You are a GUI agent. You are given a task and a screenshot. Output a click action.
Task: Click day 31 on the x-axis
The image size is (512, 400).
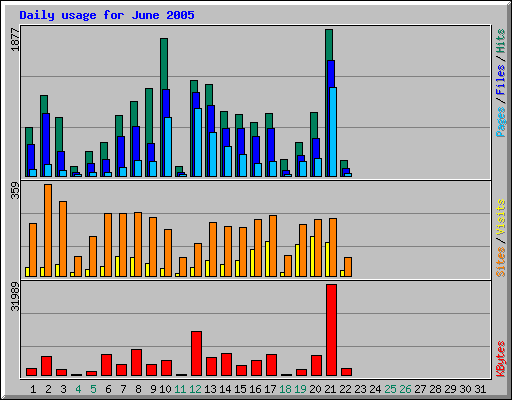click(x=480, y=389)
